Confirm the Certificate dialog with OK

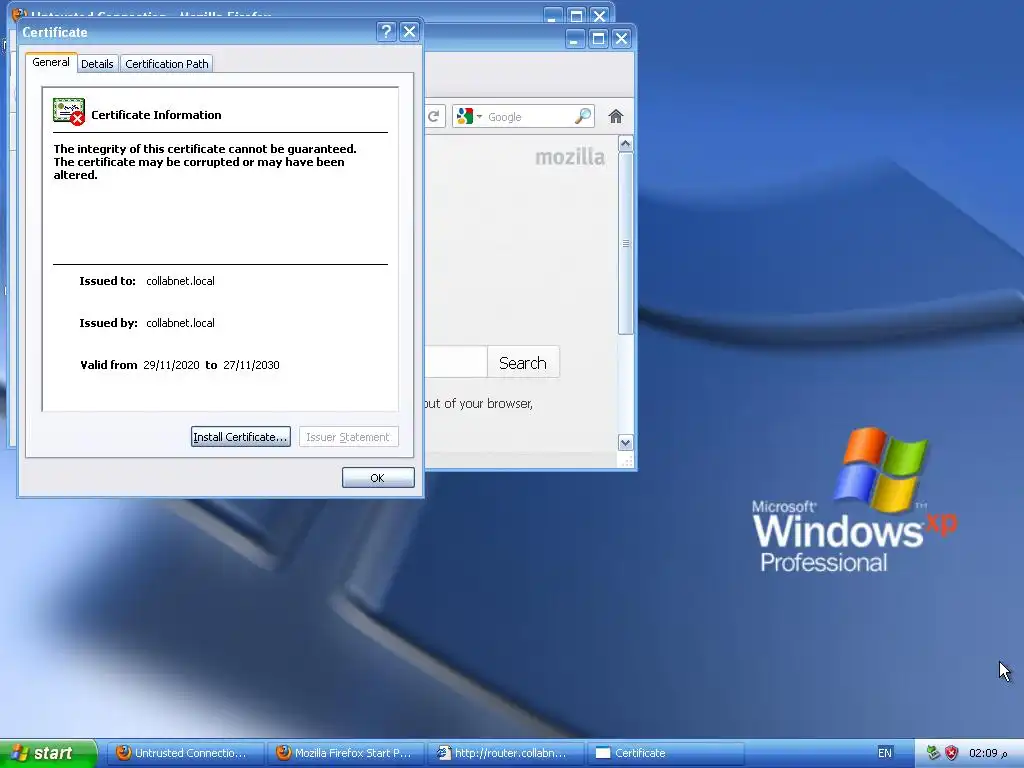click(378, 477)
